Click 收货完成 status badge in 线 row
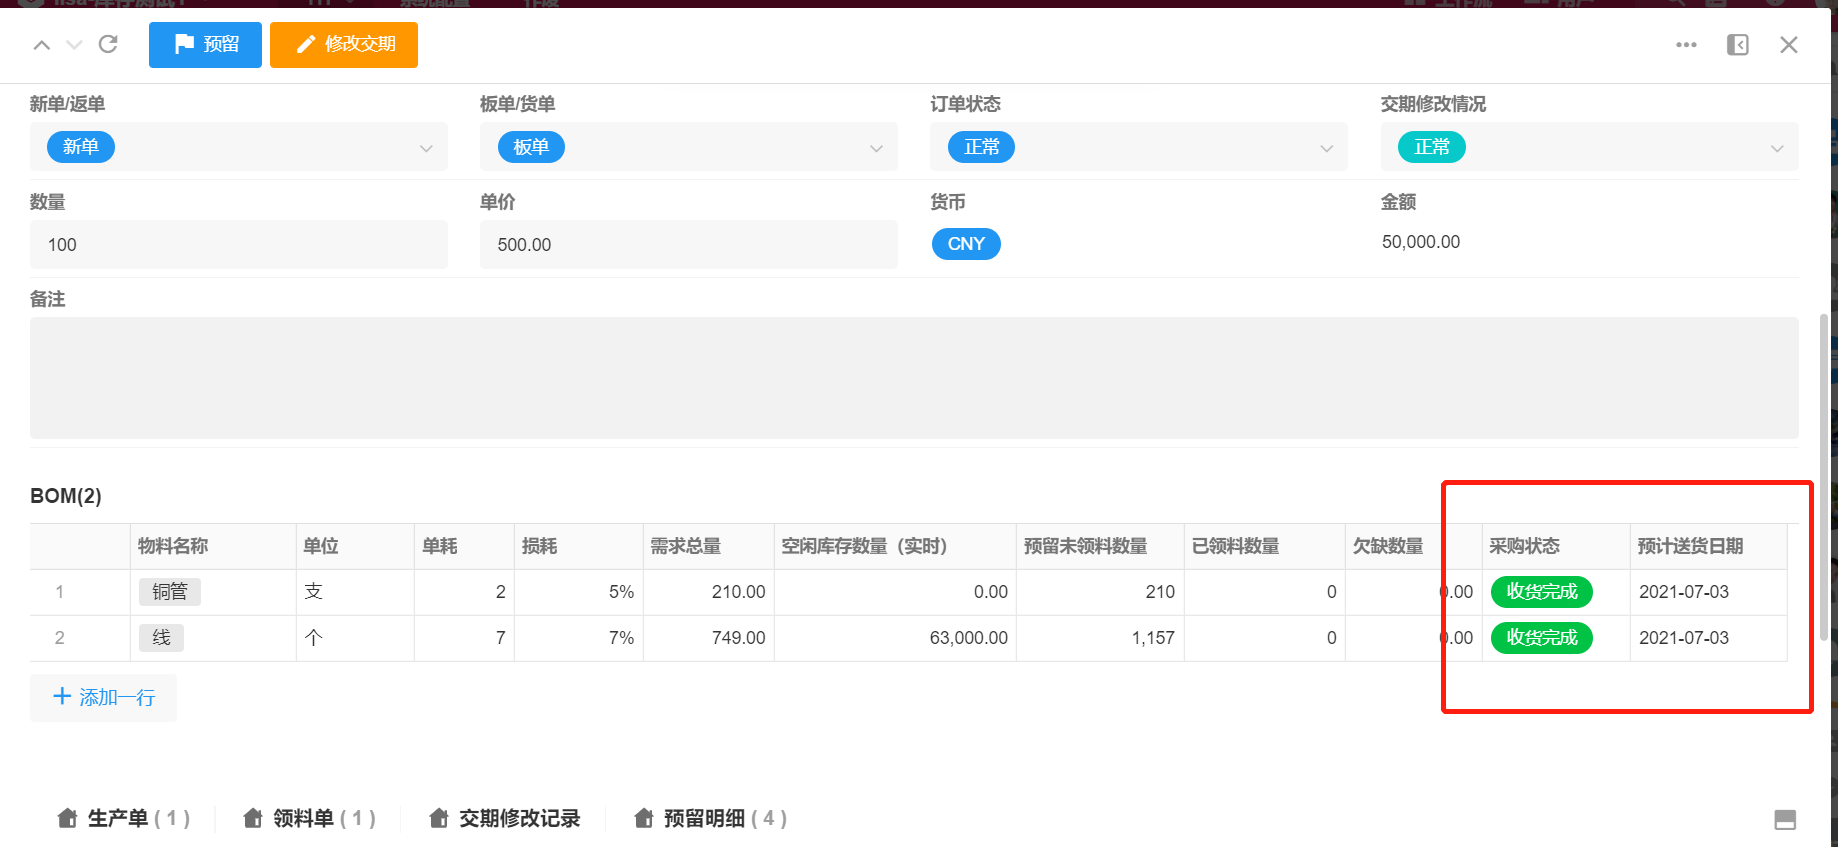The height and width of the screenshot is (847, 1838). [1542, 638]
